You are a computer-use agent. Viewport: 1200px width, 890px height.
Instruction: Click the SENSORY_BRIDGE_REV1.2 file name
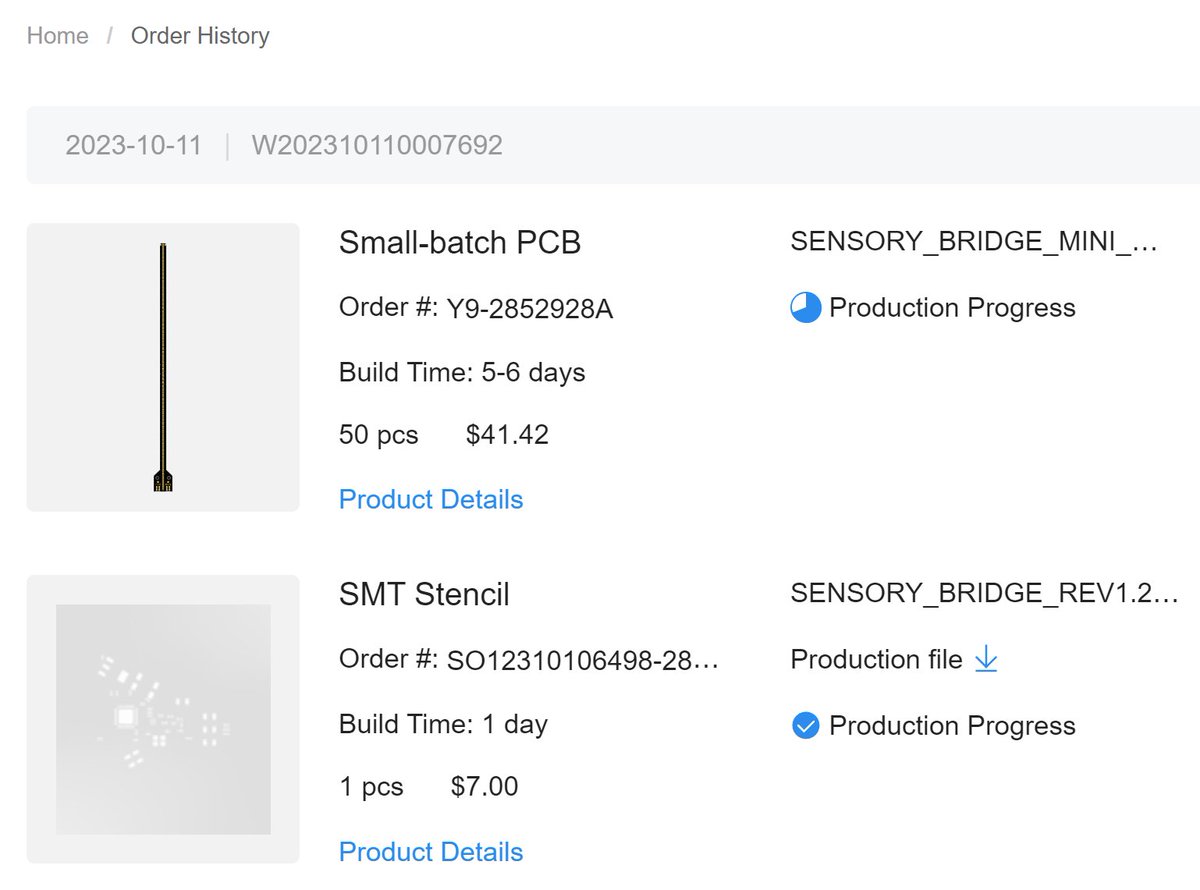985,593
